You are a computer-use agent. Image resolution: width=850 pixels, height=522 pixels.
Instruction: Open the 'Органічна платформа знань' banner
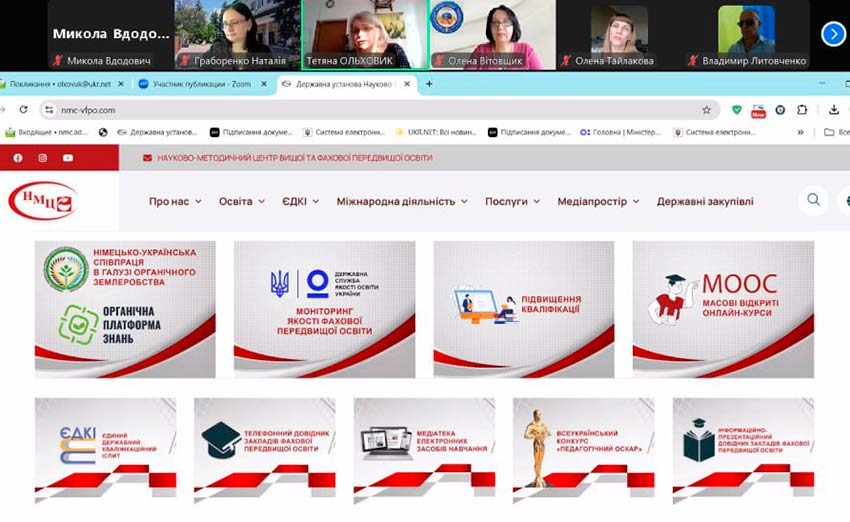[x=125, y=309]
